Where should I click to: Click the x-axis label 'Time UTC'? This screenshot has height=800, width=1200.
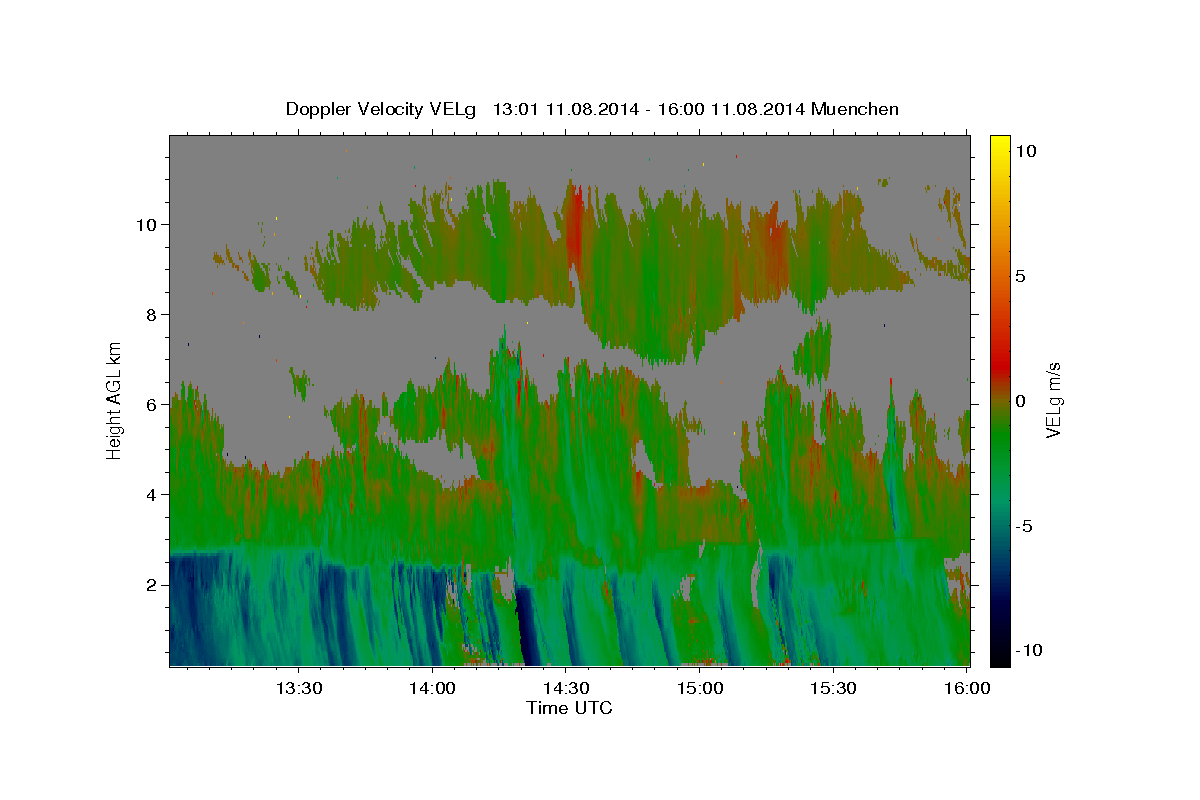[x=569, y=708]
